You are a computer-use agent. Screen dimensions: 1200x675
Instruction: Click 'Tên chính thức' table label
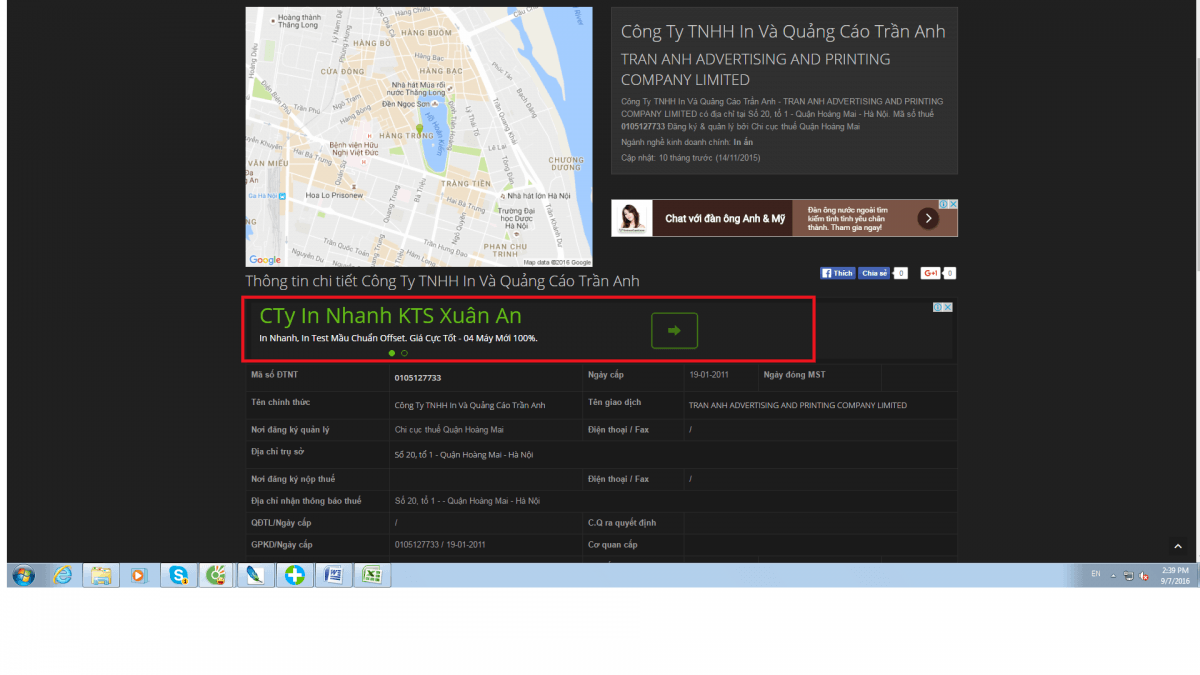tap(280, 402)
